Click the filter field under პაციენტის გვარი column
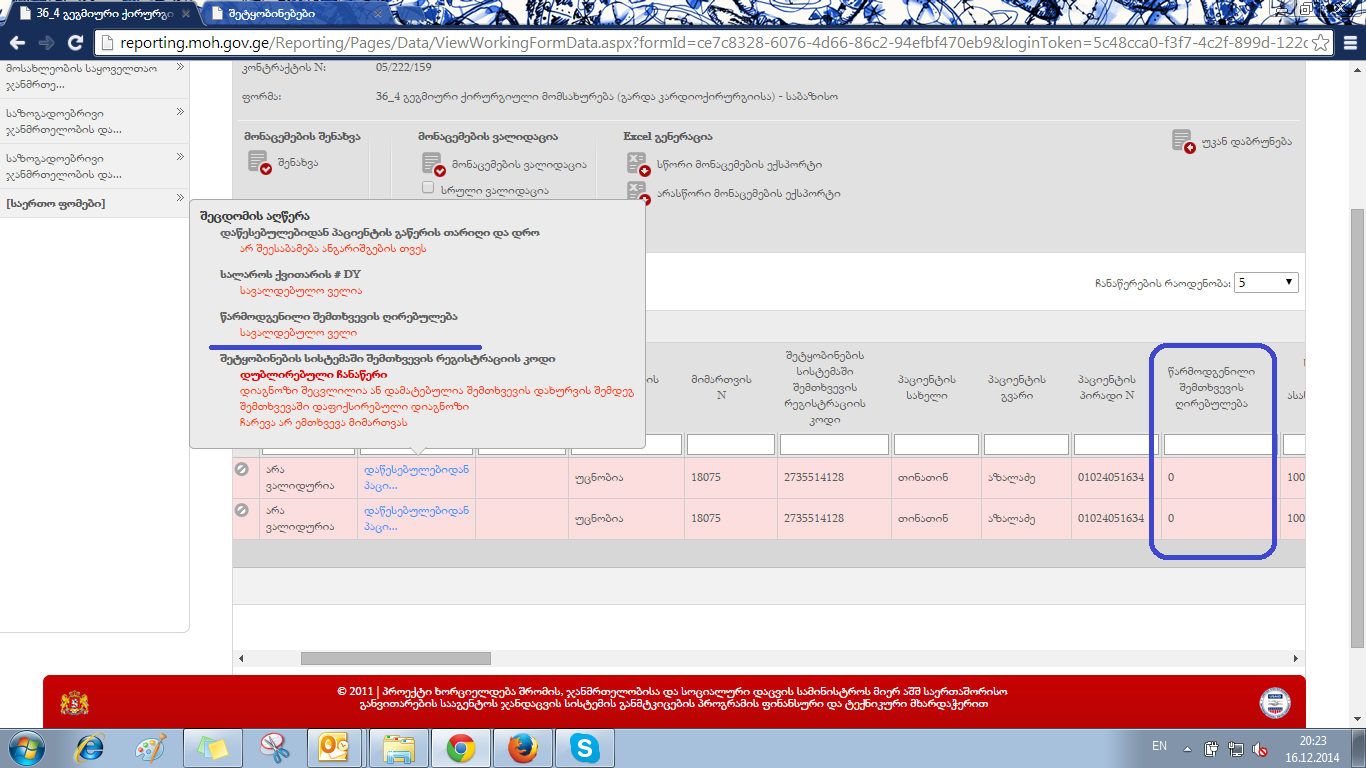The width and height of the screenshot is (1366, 768). [1026, 444]
